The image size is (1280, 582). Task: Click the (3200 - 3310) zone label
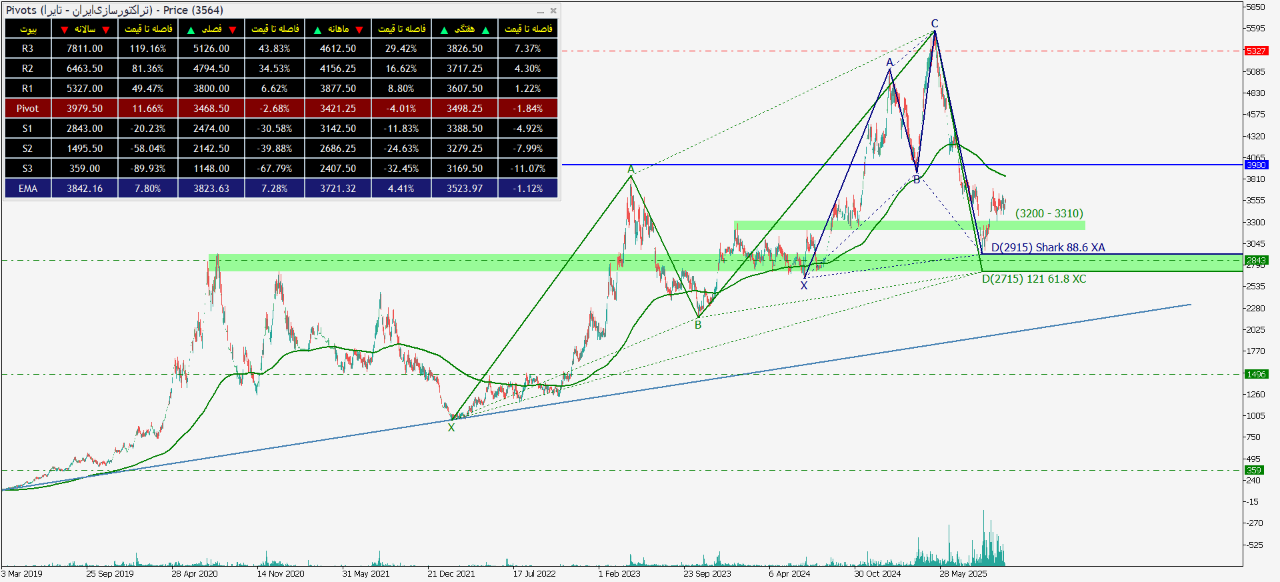point(1048,214)
